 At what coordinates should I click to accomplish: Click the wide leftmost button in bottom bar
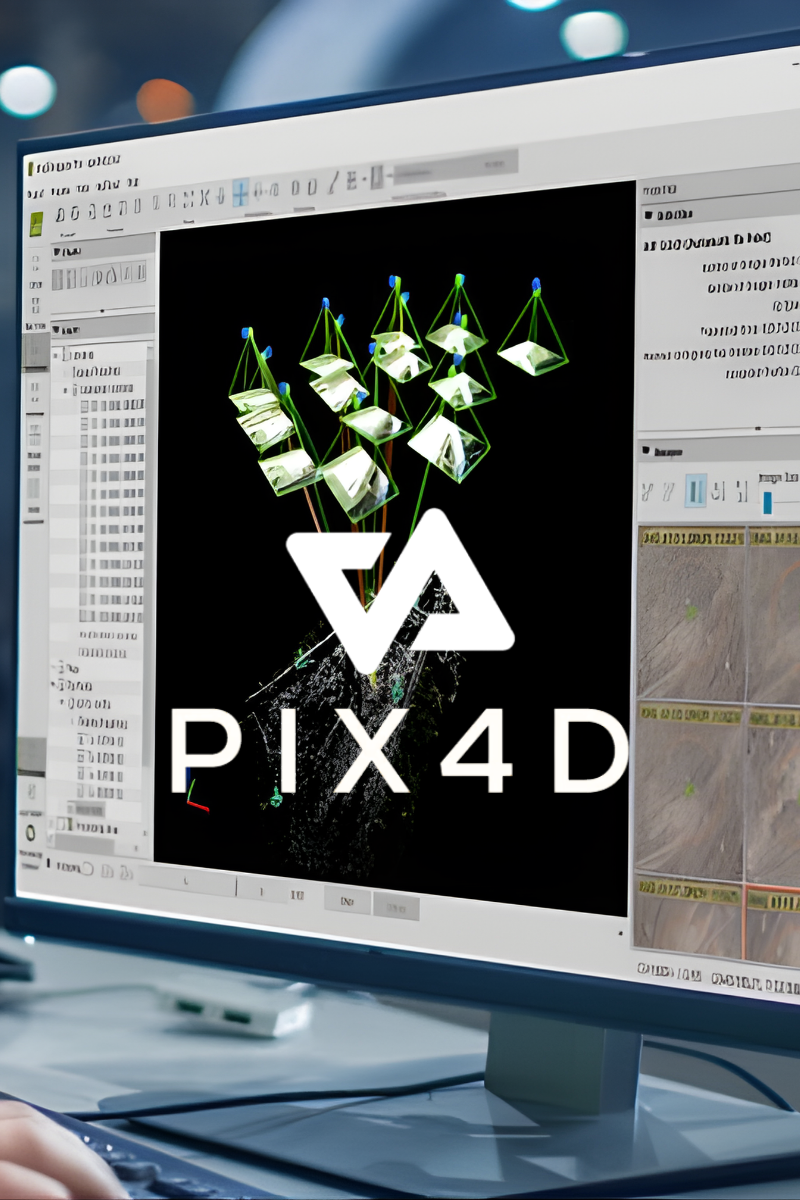[187, 881]
